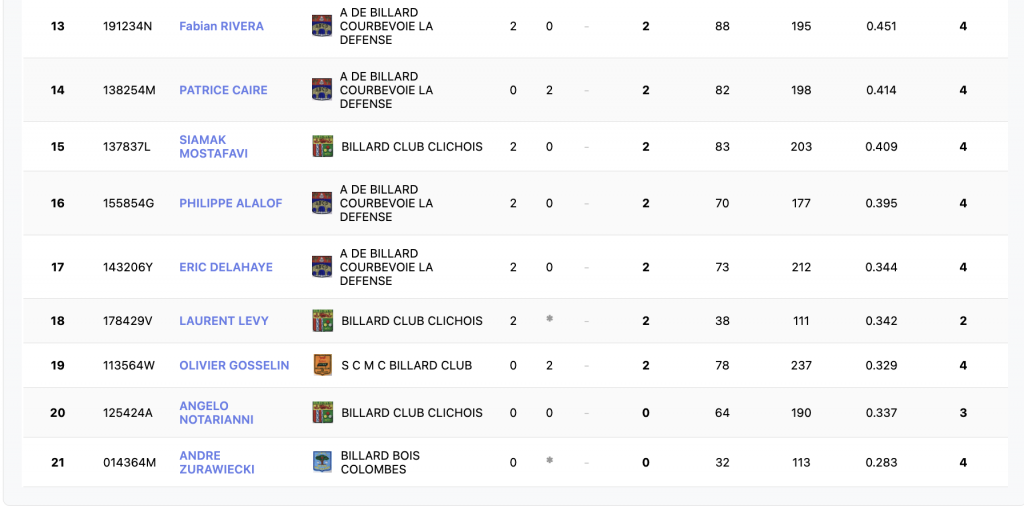The height and width of the screenshot is (506, 1024).
Task: Click Clichois logo in ANGELO NOTARIANNI's row
Action: click(x=322, y=412)
